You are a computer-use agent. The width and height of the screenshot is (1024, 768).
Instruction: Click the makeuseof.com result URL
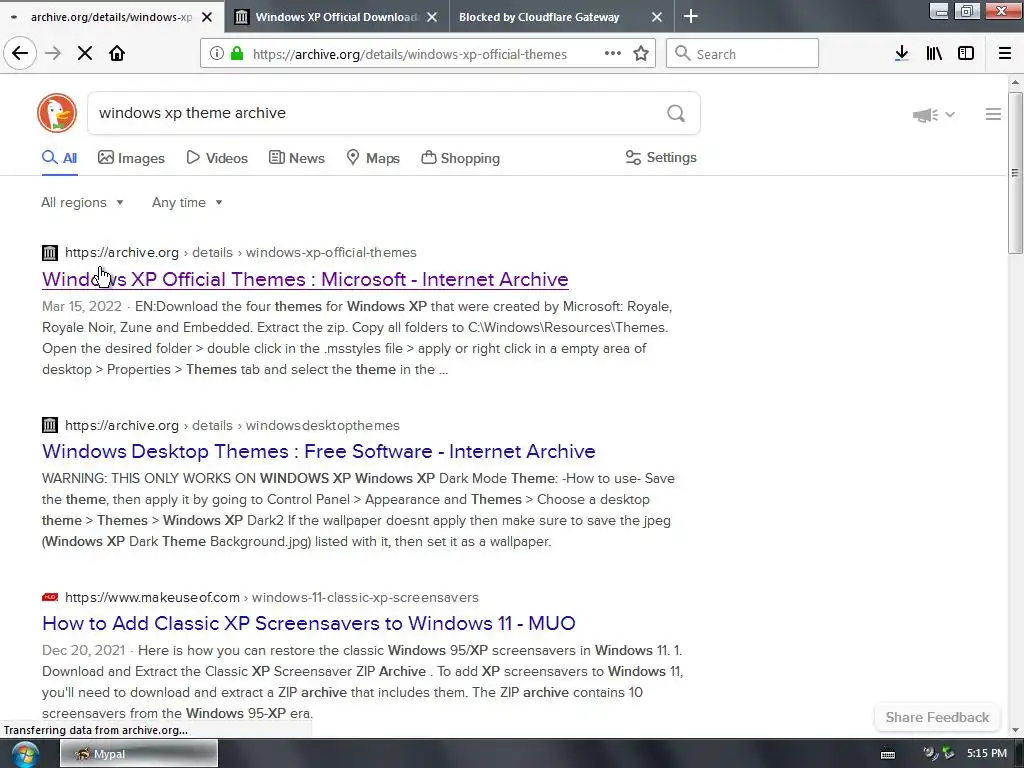[272, 597]
